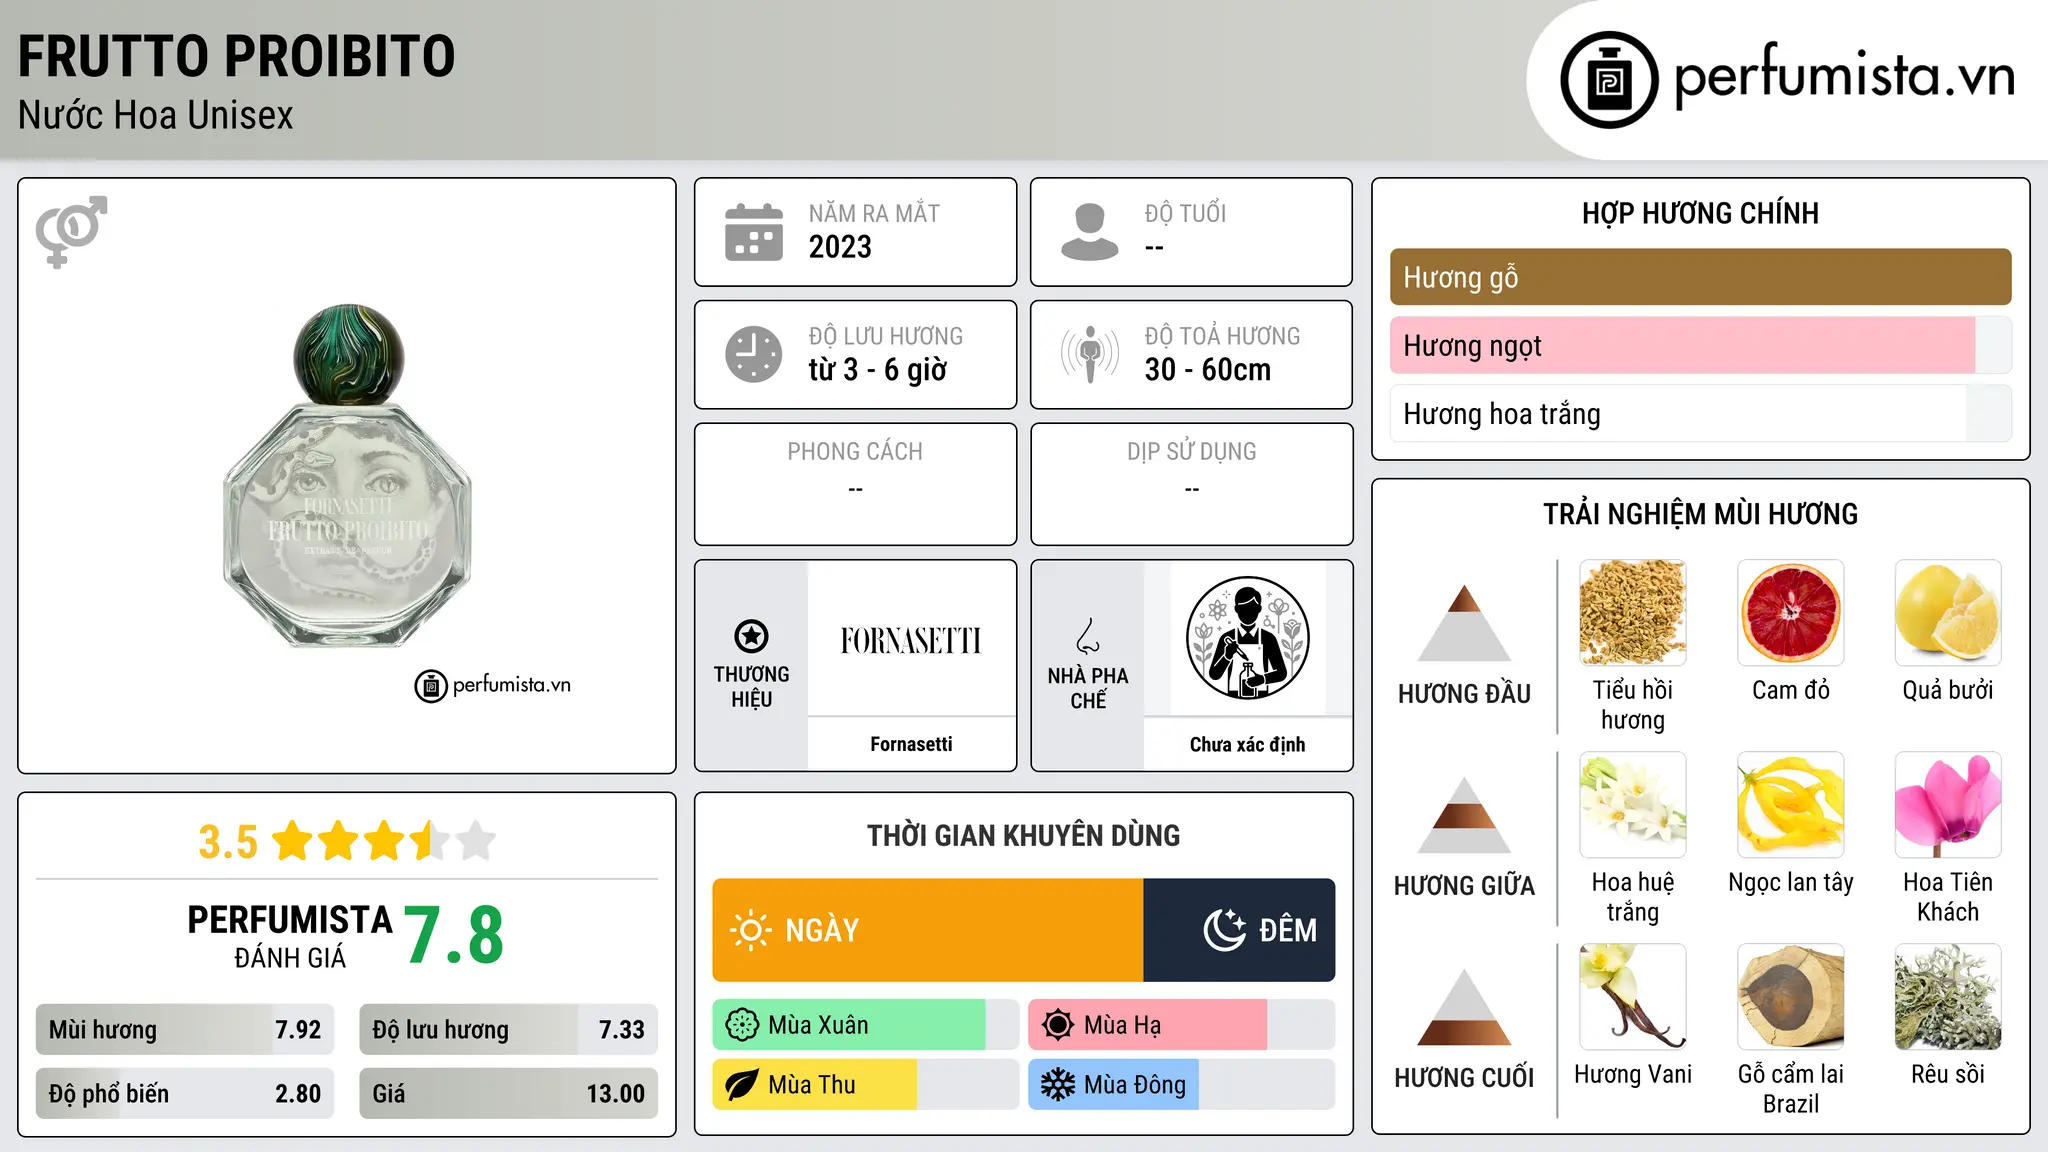Click the sun icon in Ngày bar
The width and height of the screenshot is (2048, 1152).
751,930
